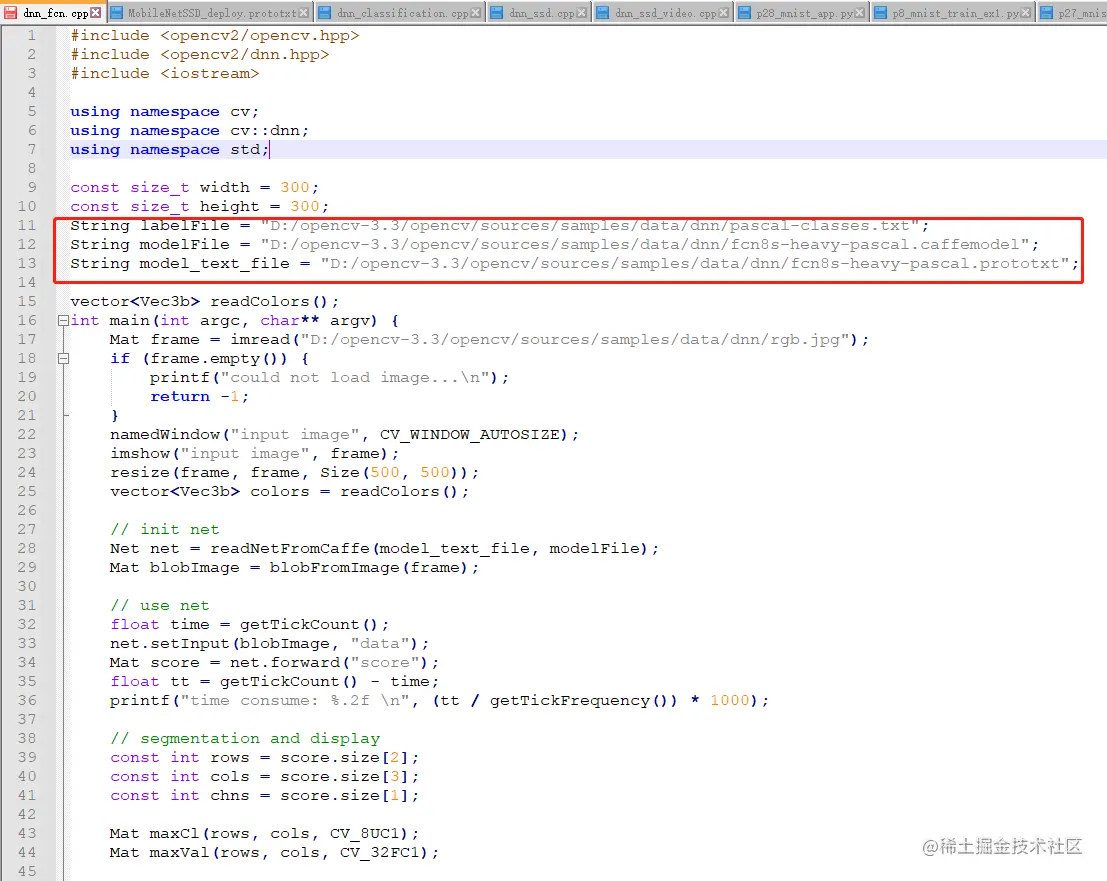The image size is (1107, 881).
Task: Close the dnn_ssd_video.cpp tab
Action: (x=723, y=13)
